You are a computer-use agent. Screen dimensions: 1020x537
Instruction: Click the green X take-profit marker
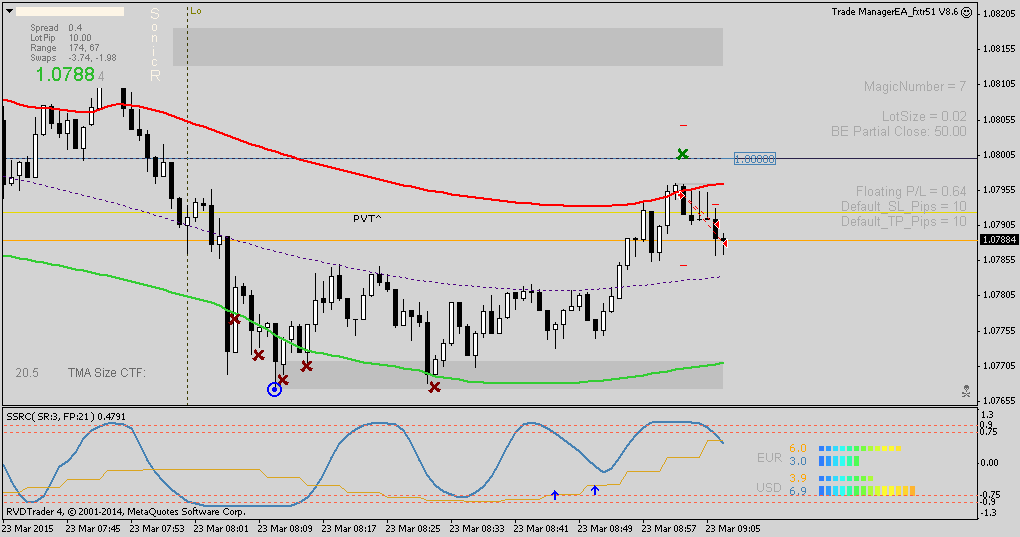point(682,154)
